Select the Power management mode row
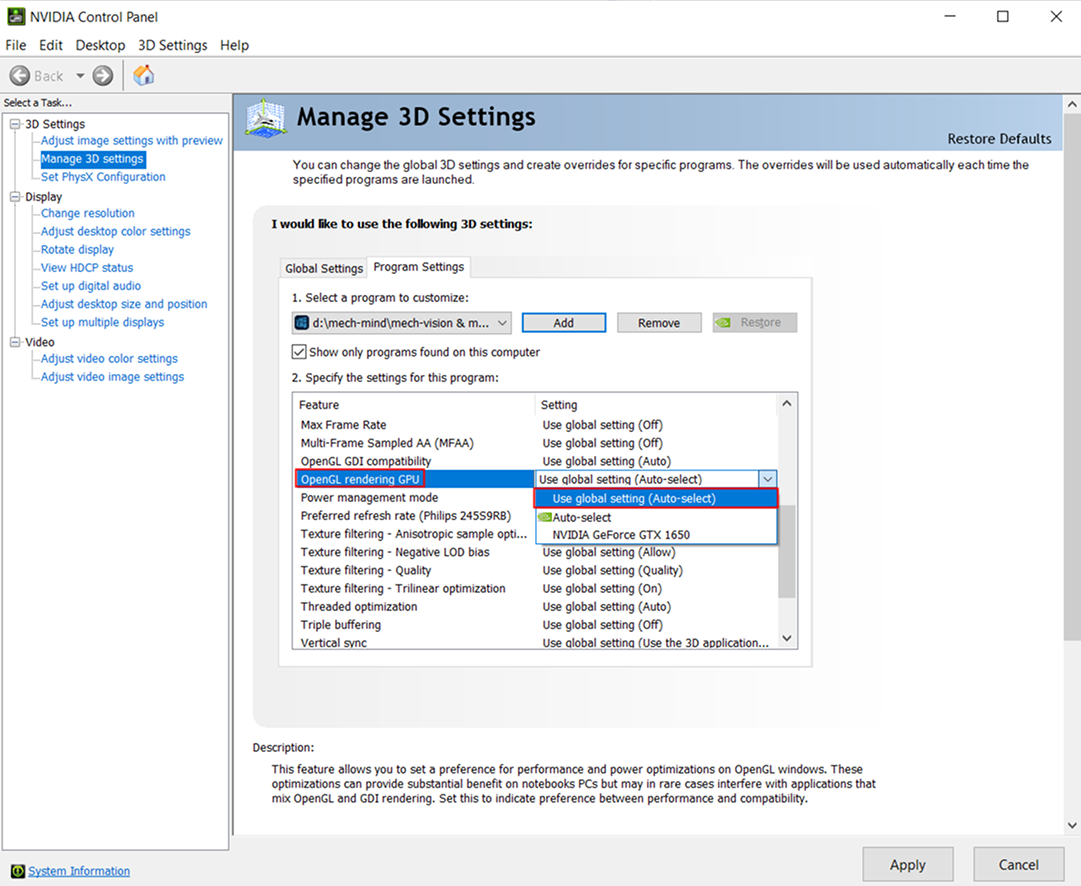Viewport: 1081px width, 886px height. tap(414, 498)
